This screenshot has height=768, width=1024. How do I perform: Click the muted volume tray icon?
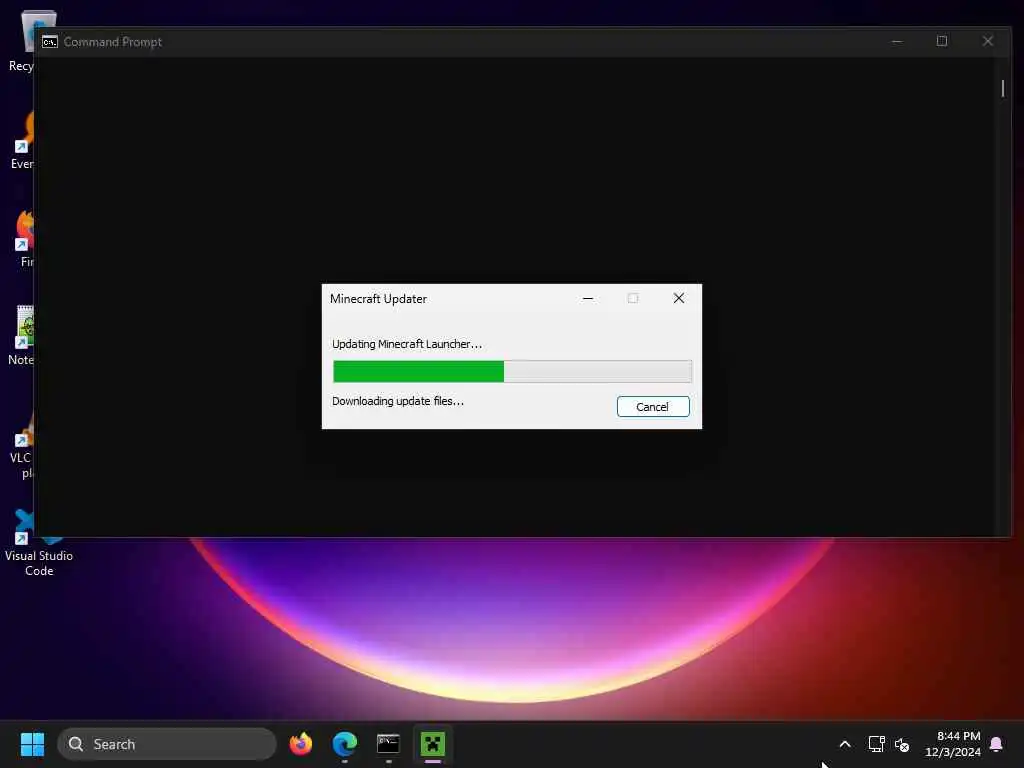(x=902, y=744)
